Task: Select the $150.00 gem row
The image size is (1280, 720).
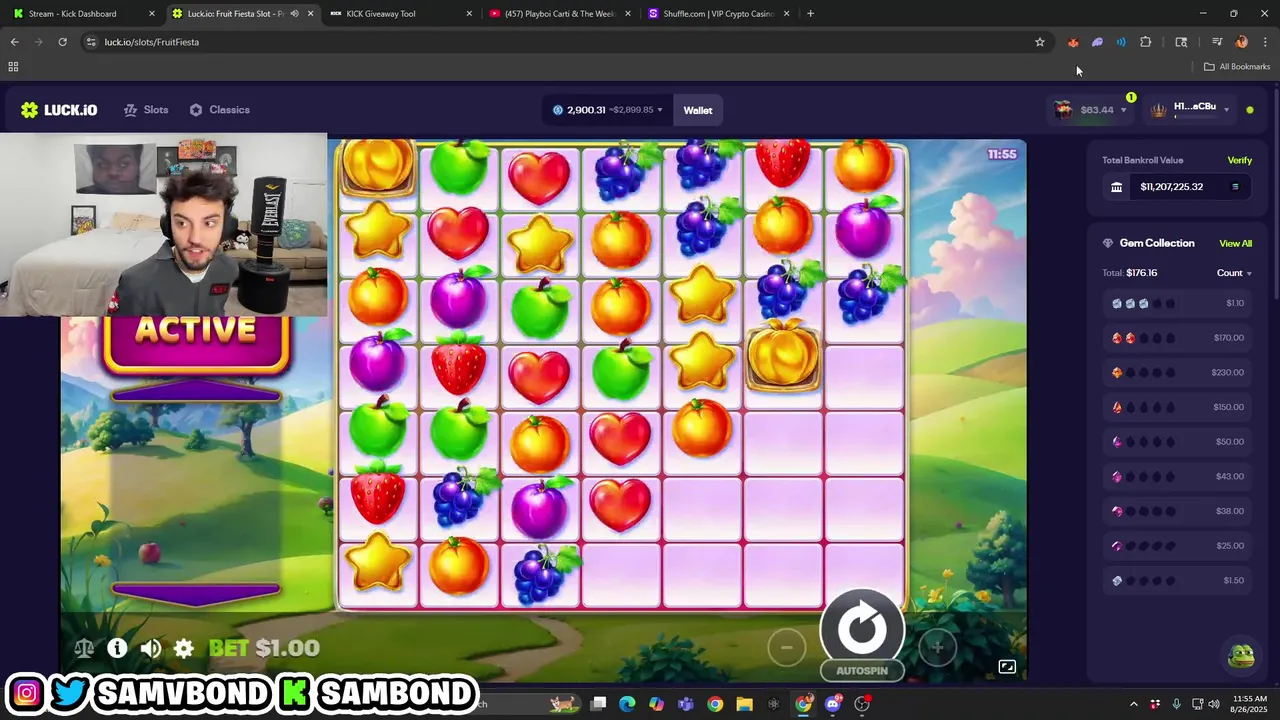Action: point(1177,407)
